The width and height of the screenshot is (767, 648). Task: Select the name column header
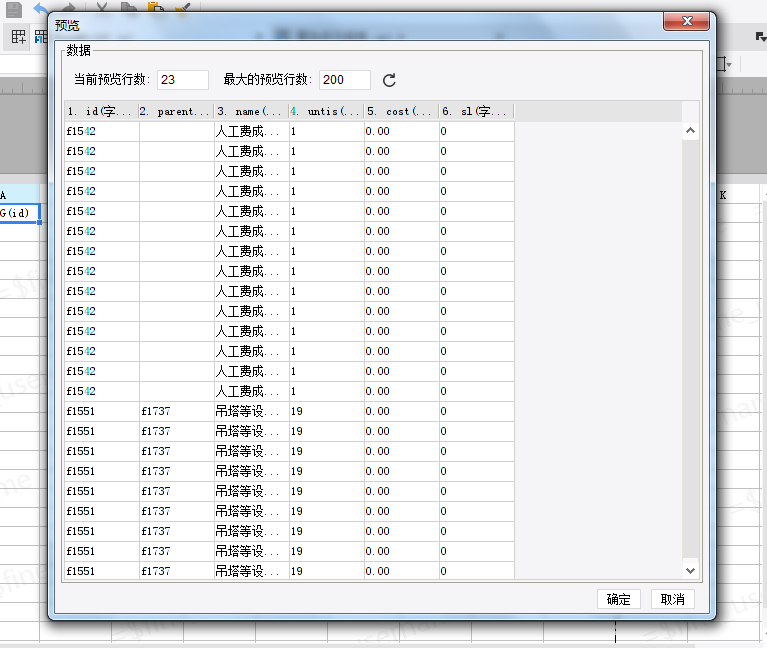click(251, 112)
